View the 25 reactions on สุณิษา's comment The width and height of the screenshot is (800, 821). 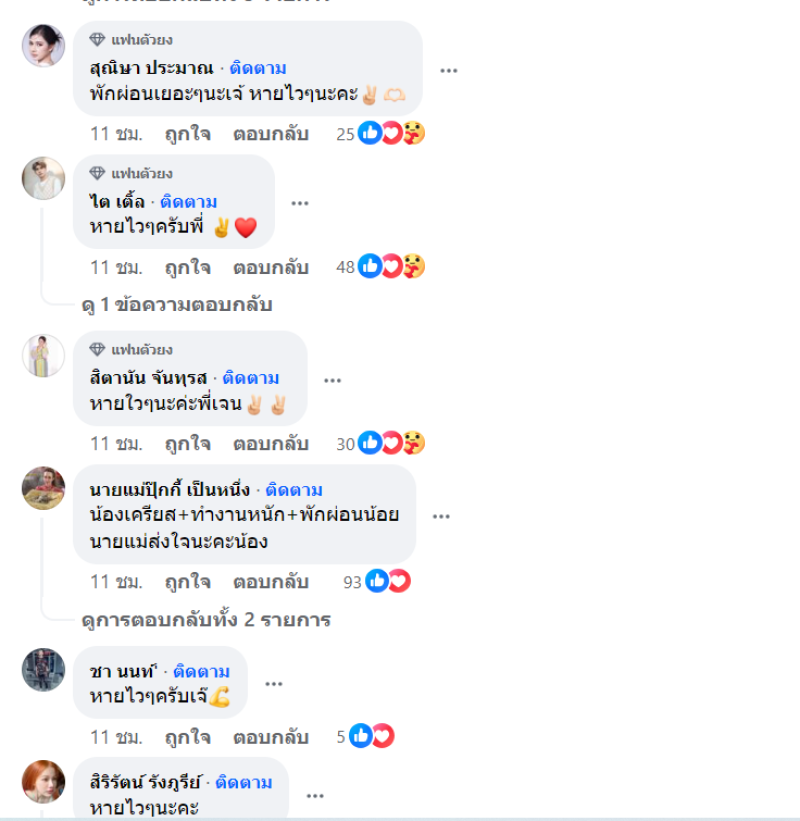pyautogui.click(x=381, y=134)
